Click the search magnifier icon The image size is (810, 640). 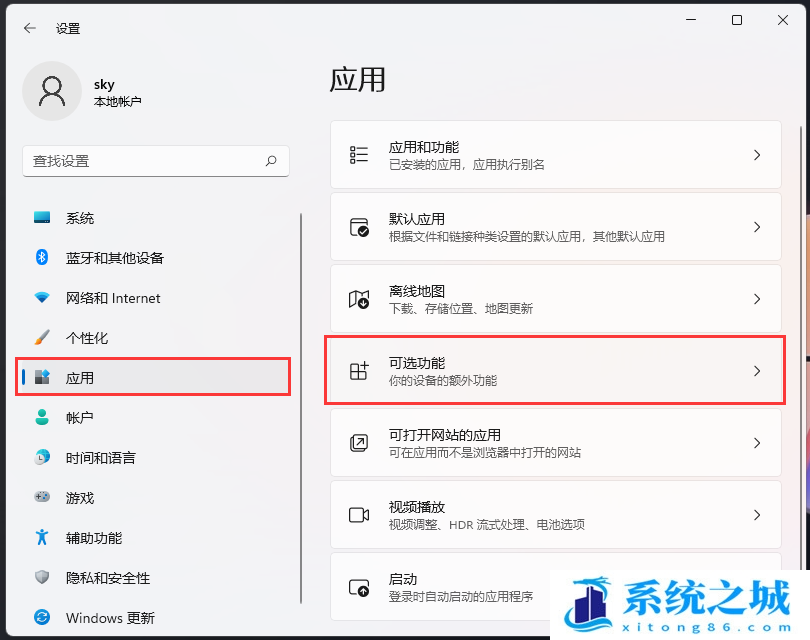coord(271,161)
